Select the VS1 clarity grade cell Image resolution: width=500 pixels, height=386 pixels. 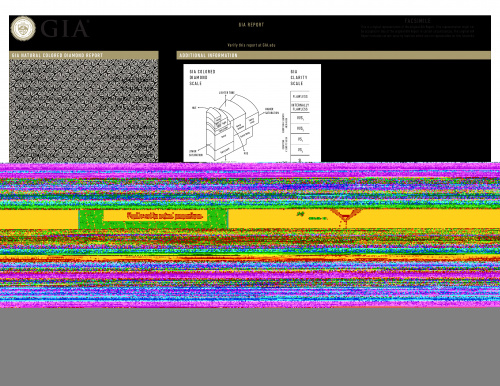click(300, 139)
